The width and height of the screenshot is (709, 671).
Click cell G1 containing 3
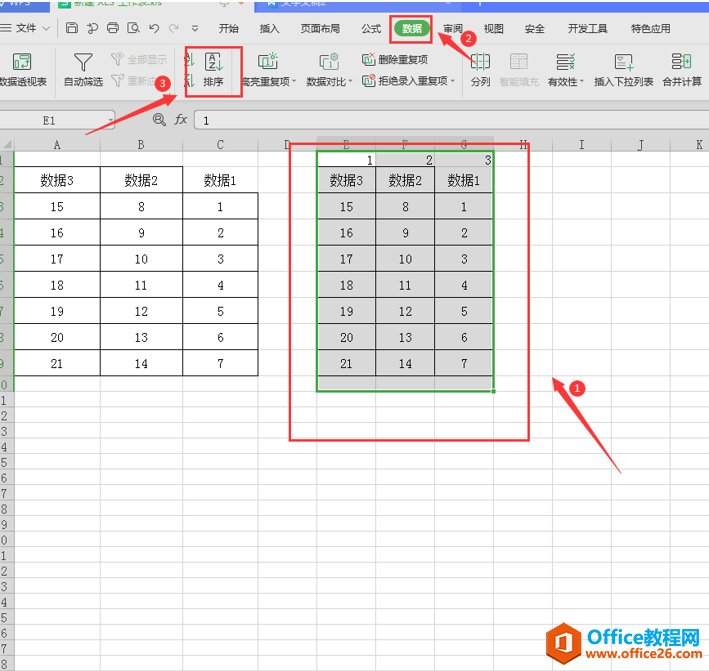click(463, 160)
